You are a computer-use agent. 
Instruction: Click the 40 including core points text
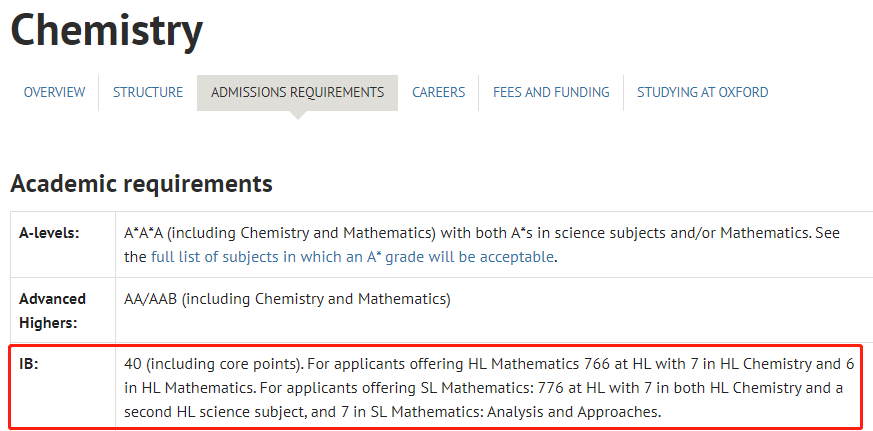point(214,365)
